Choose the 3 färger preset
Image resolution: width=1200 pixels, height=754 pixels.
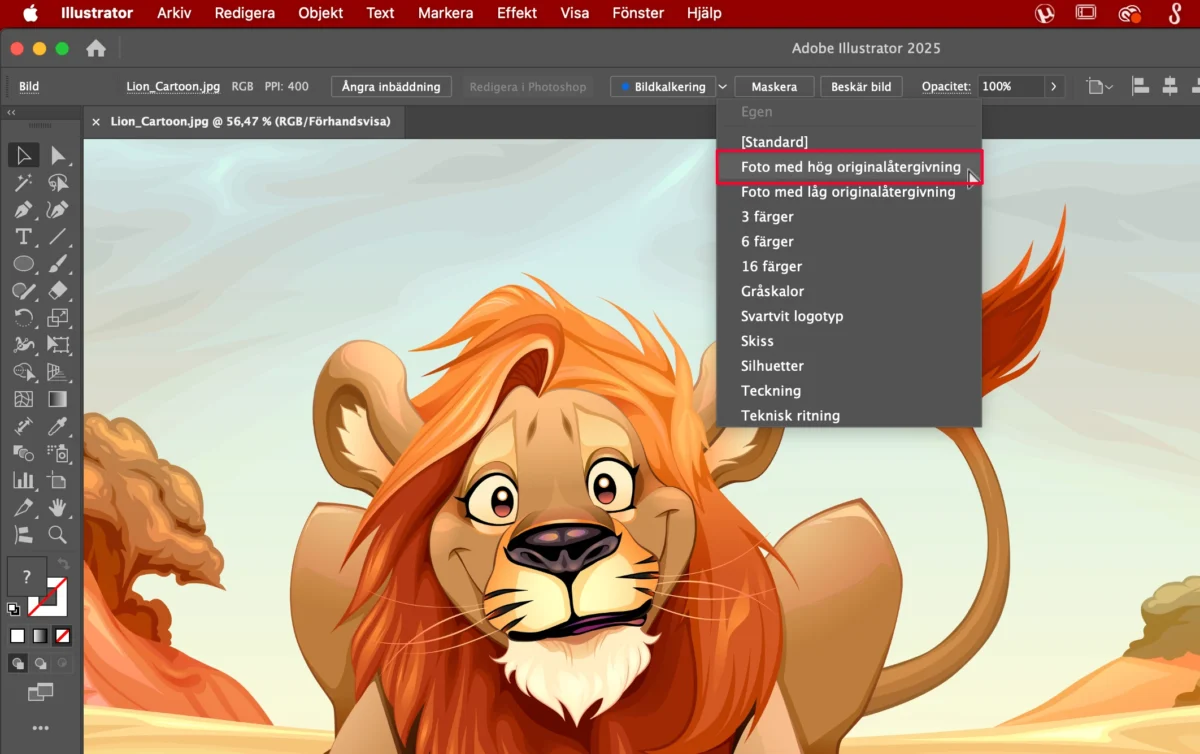click(767, 217)
